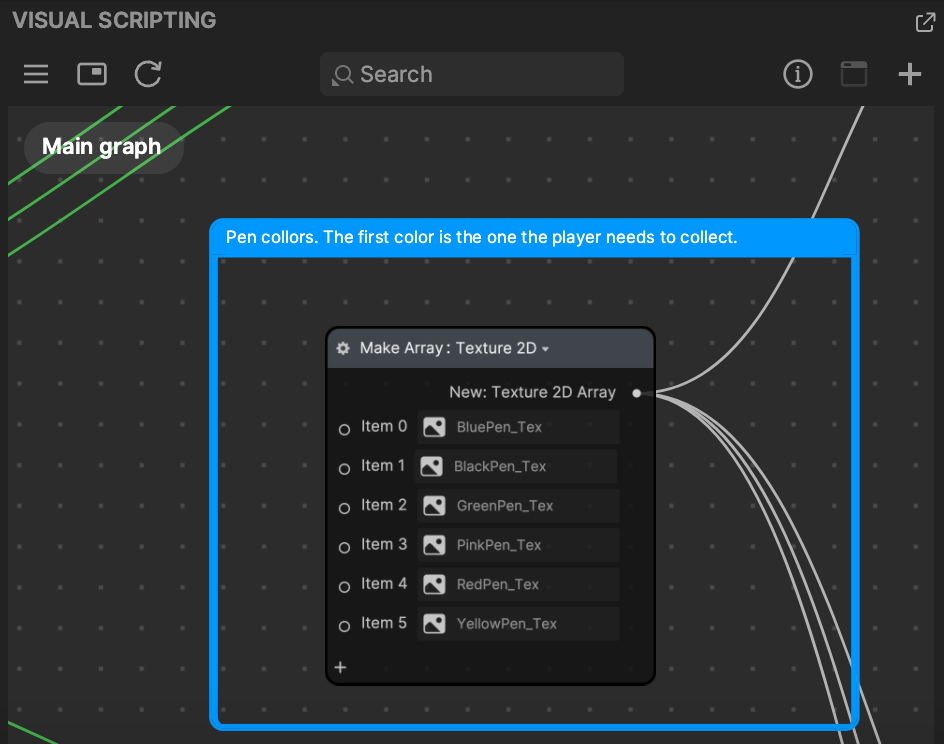The width and height of the screenshot is (944, 744).
Task: Click the BluePen_Tex texture icon
Action: pyautogui.click(x=434, y=427)
